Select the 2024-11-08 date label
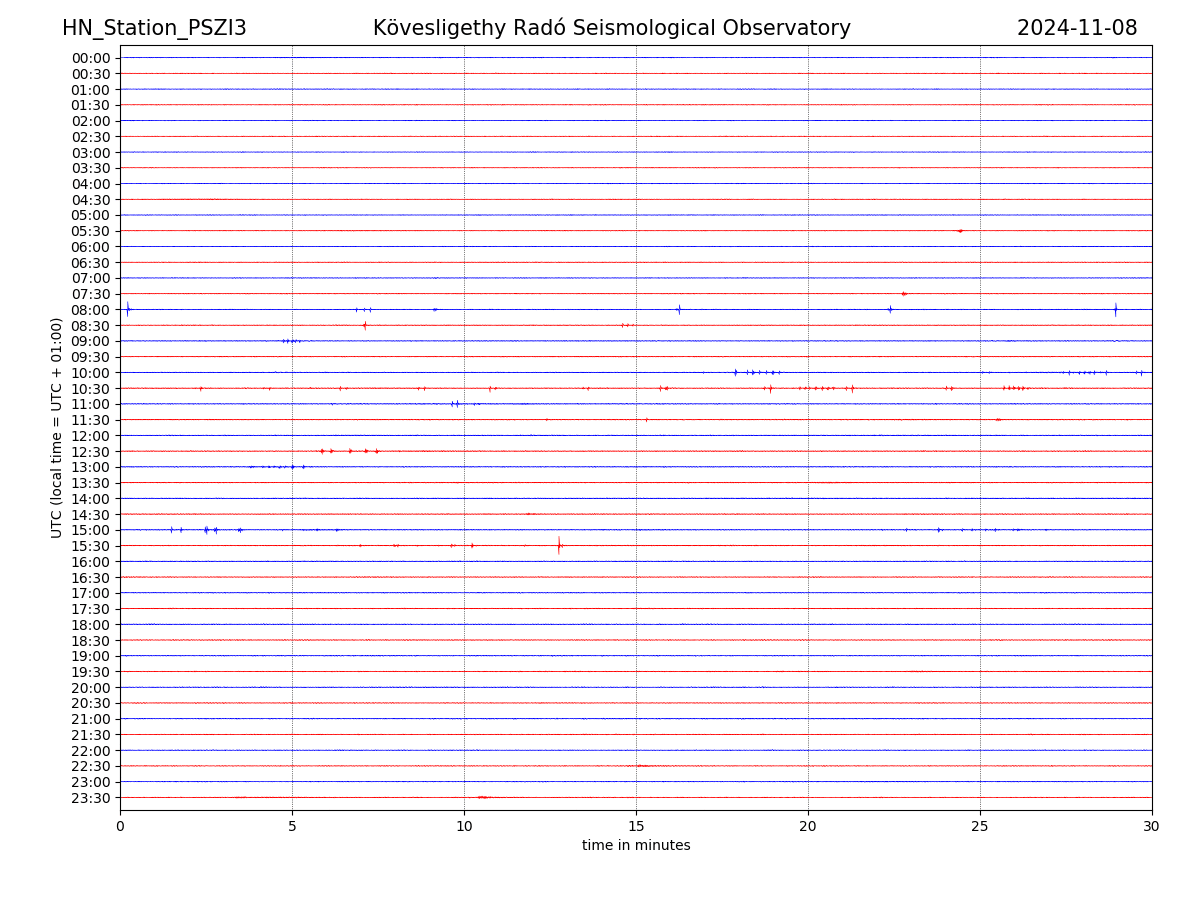Screen dimensions: 1200x900 [1076, 28]
